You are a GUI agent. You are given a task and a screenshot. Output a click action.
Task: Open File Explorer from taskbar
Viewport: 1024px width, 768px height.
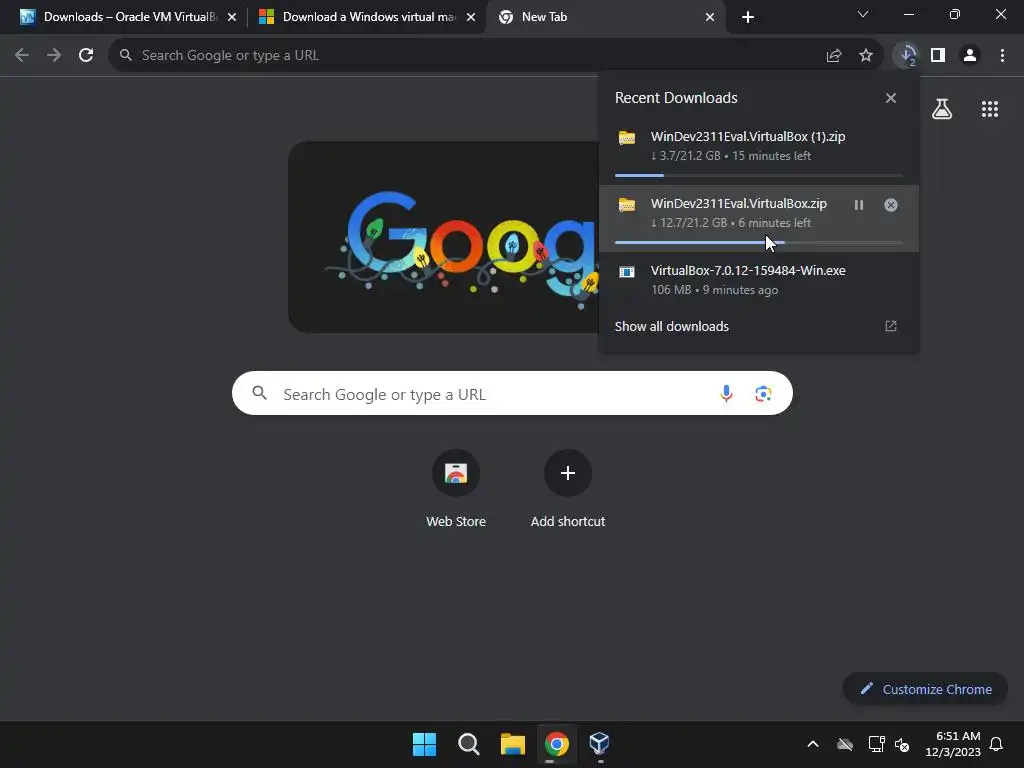click(x=513, y=744)
